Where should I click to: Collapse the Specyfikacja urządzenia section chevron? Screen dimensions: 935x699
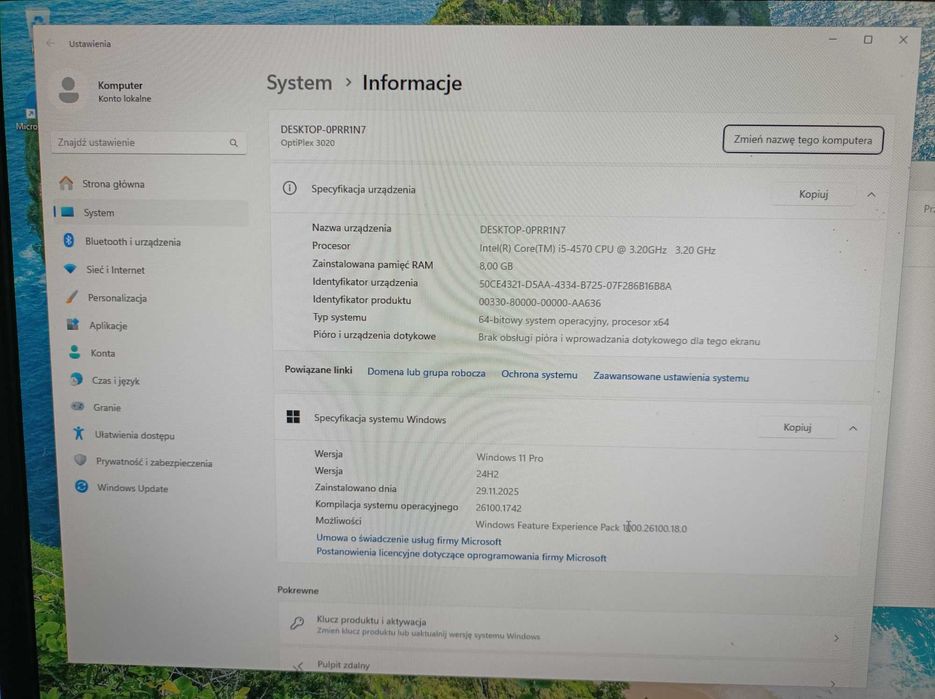(x=871, y=195)
